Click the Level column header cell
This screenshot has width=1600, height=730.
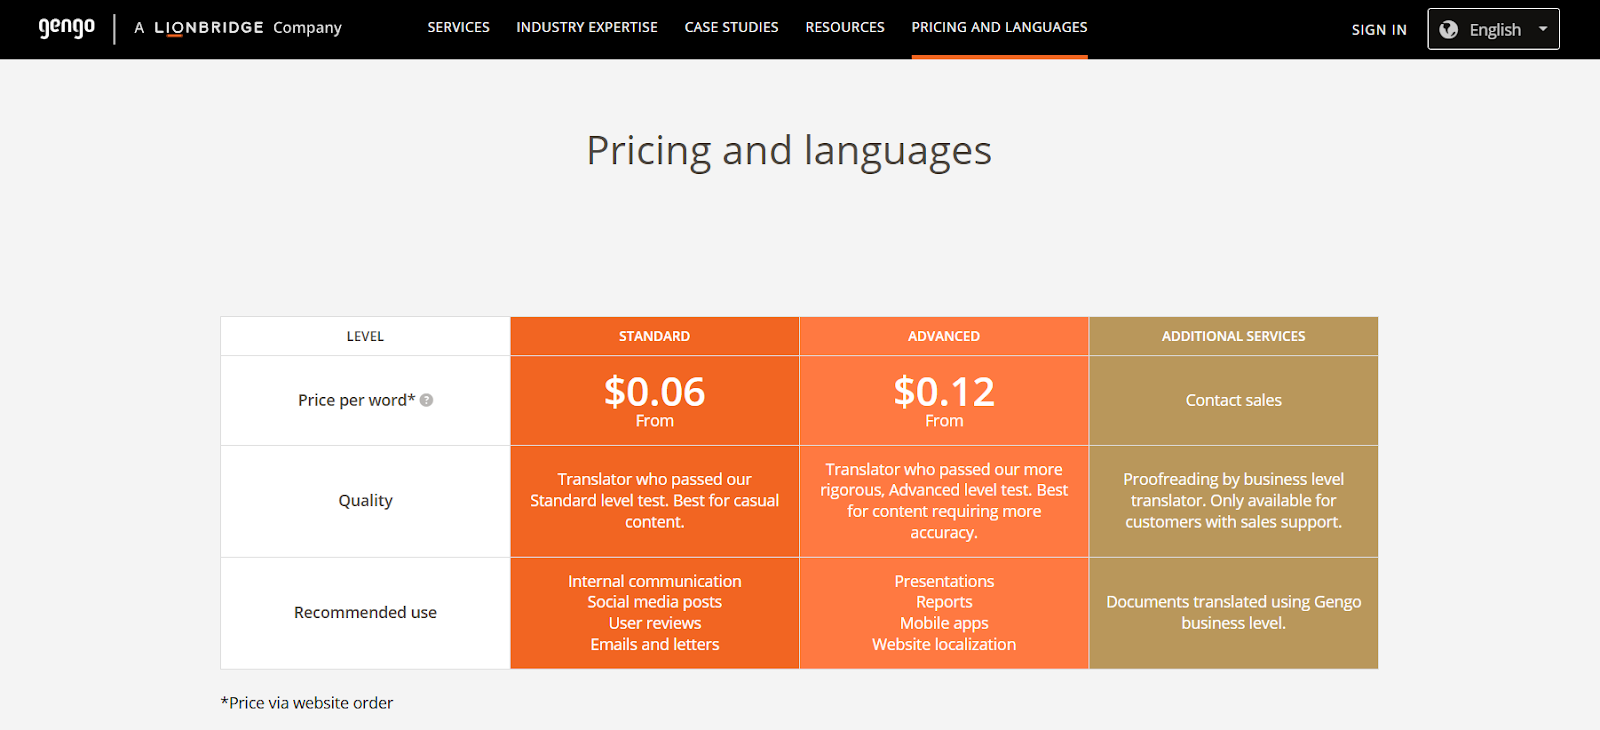point(365,336)
